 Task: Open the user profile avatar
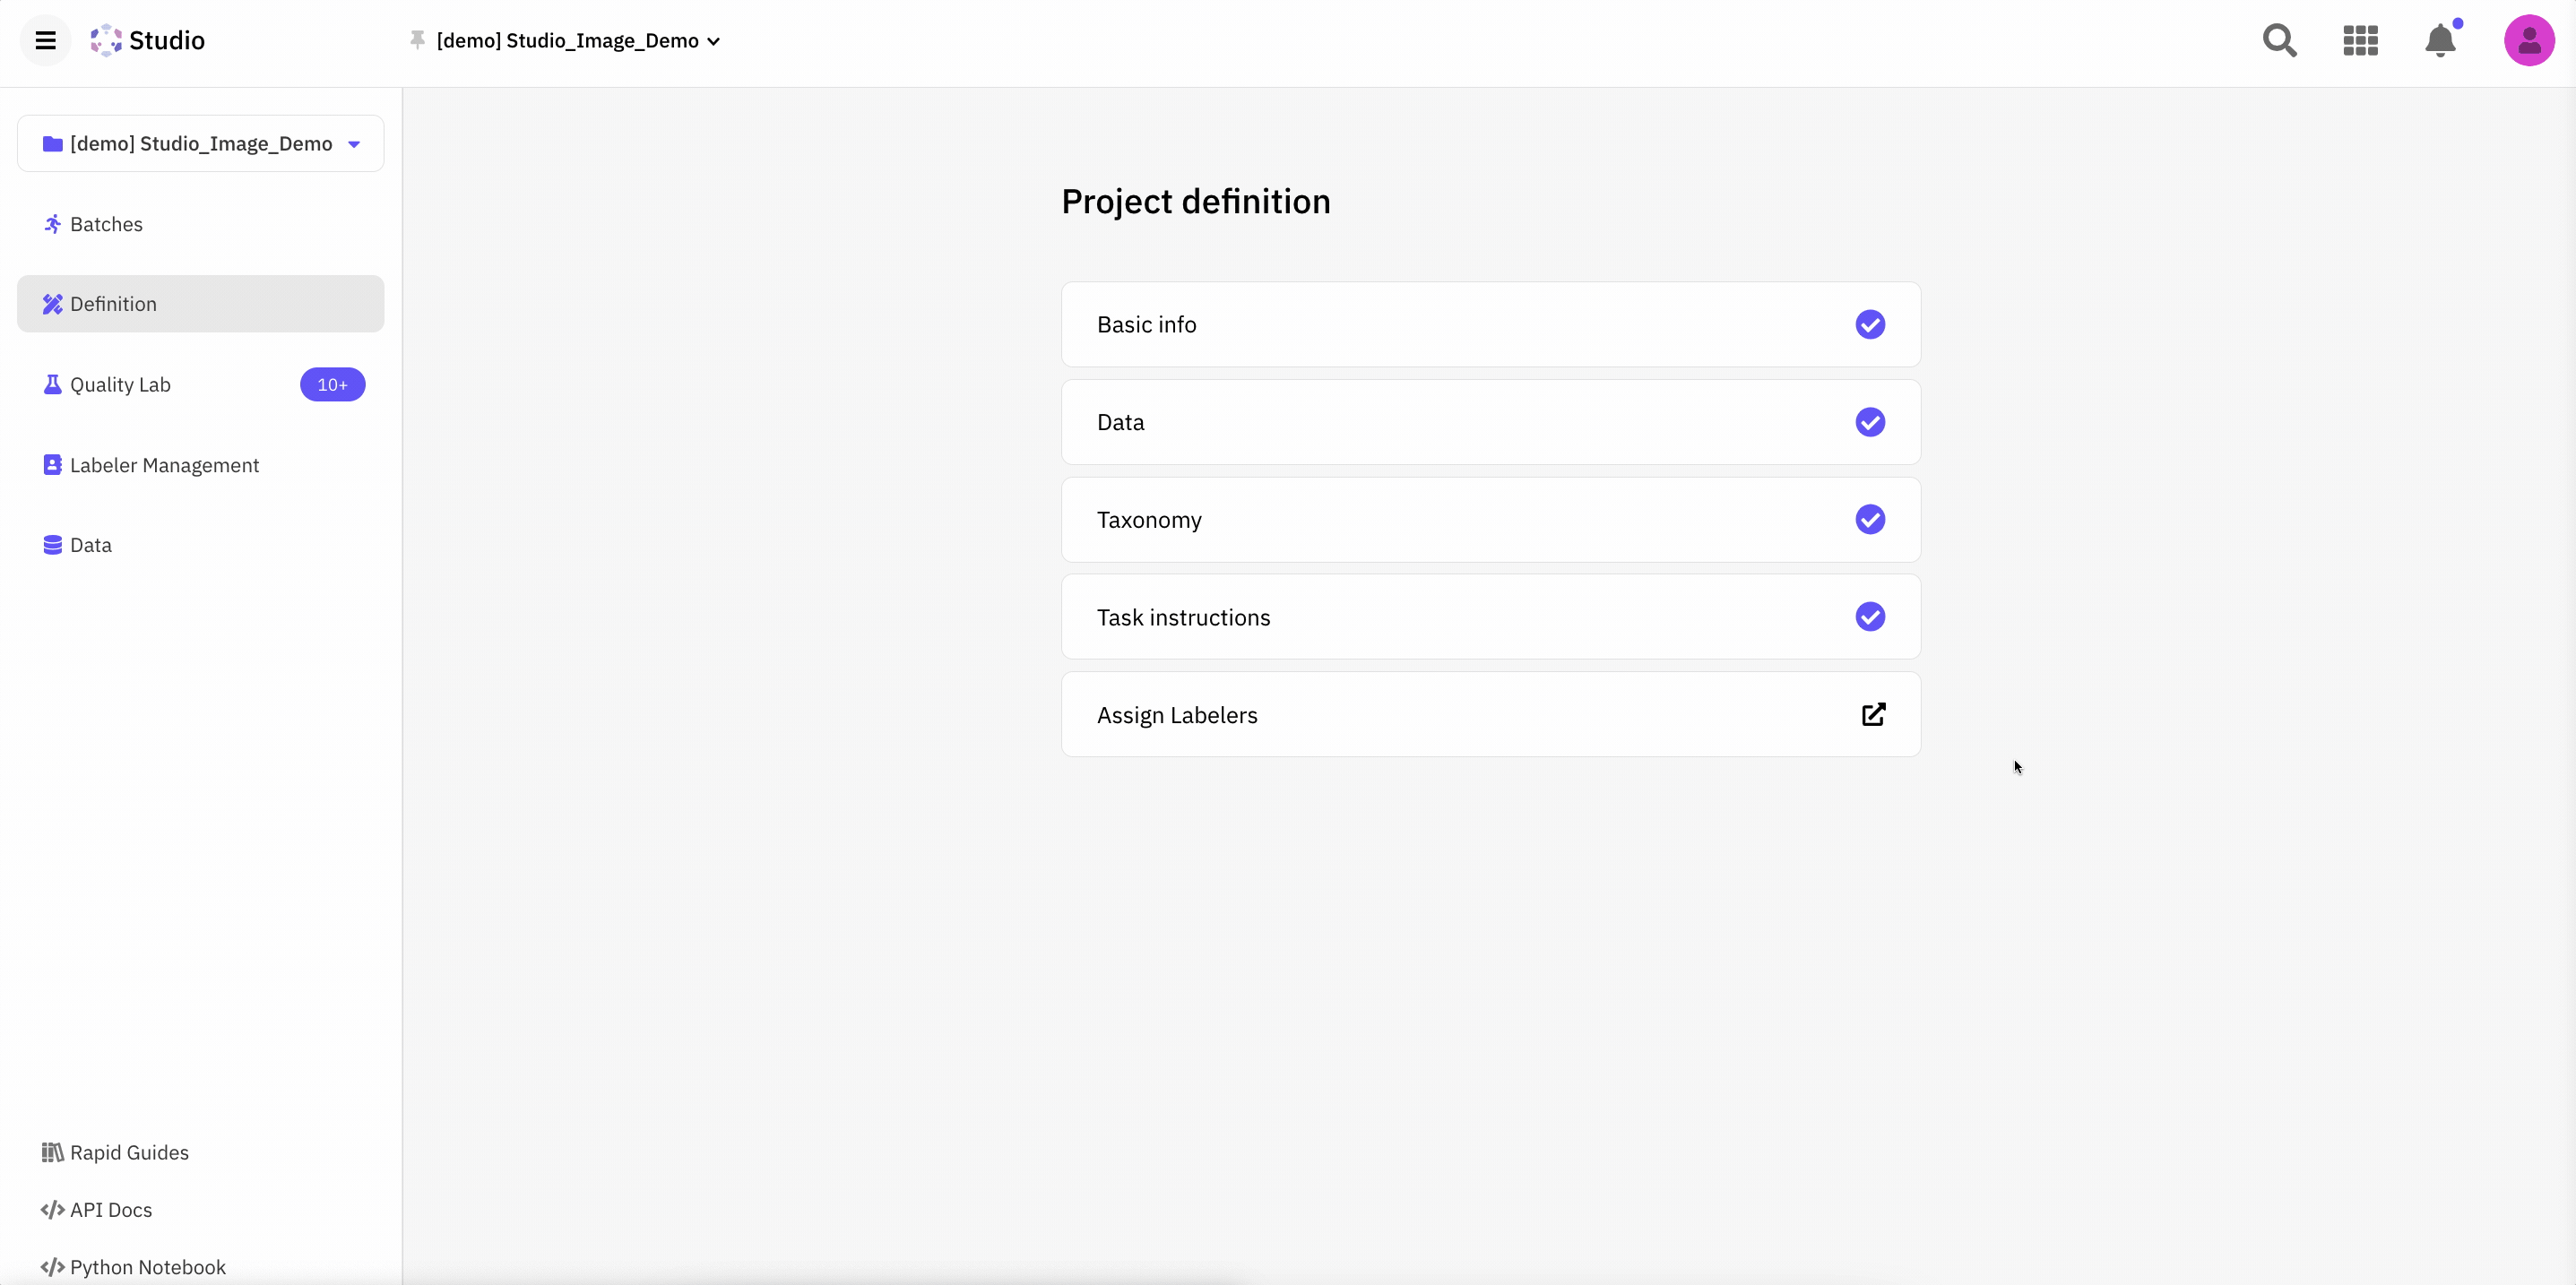click(2528, 40)
